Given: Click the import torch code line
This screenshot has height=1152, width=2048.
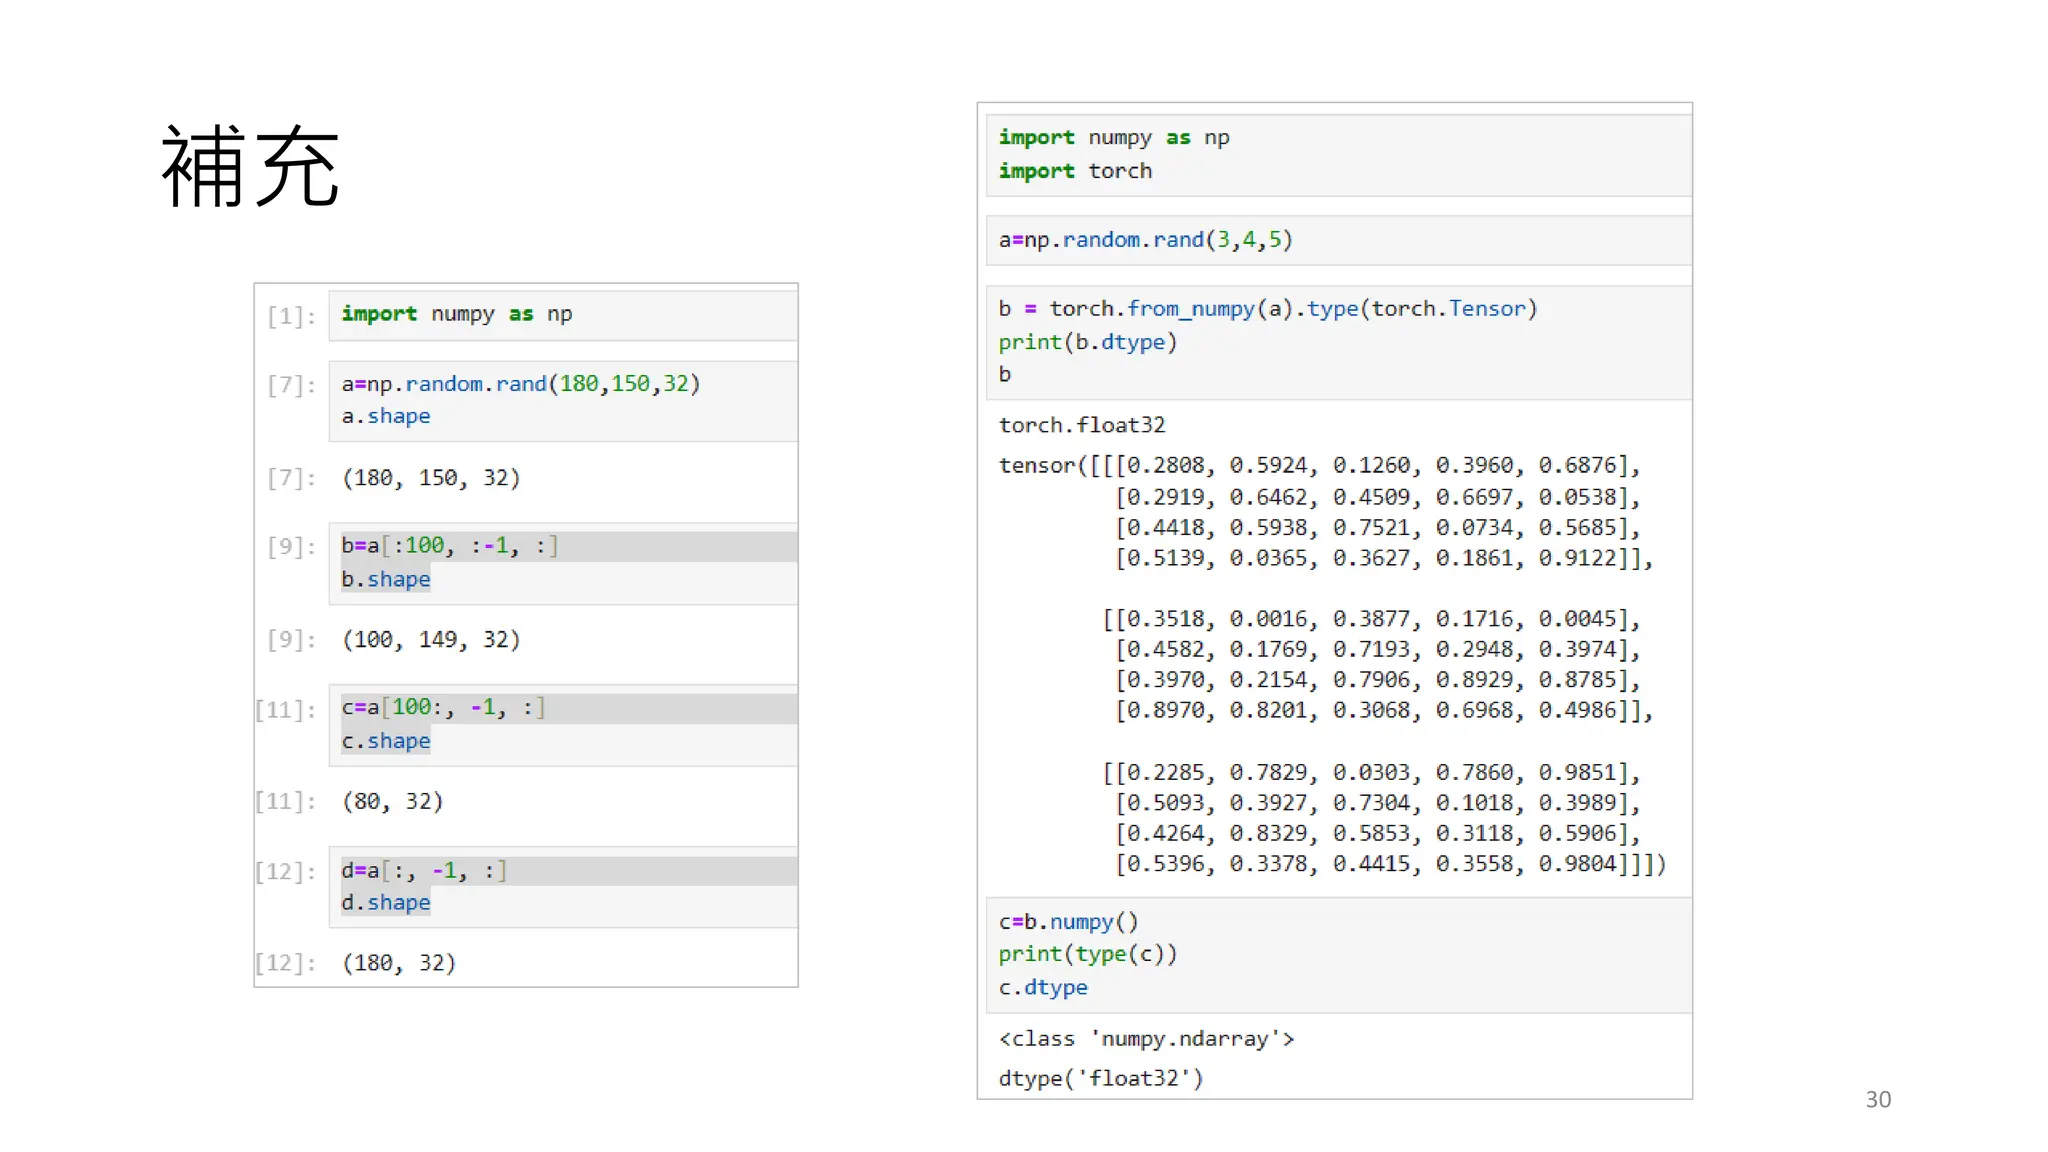Looking at the screenshot, I should [1075, 171].
